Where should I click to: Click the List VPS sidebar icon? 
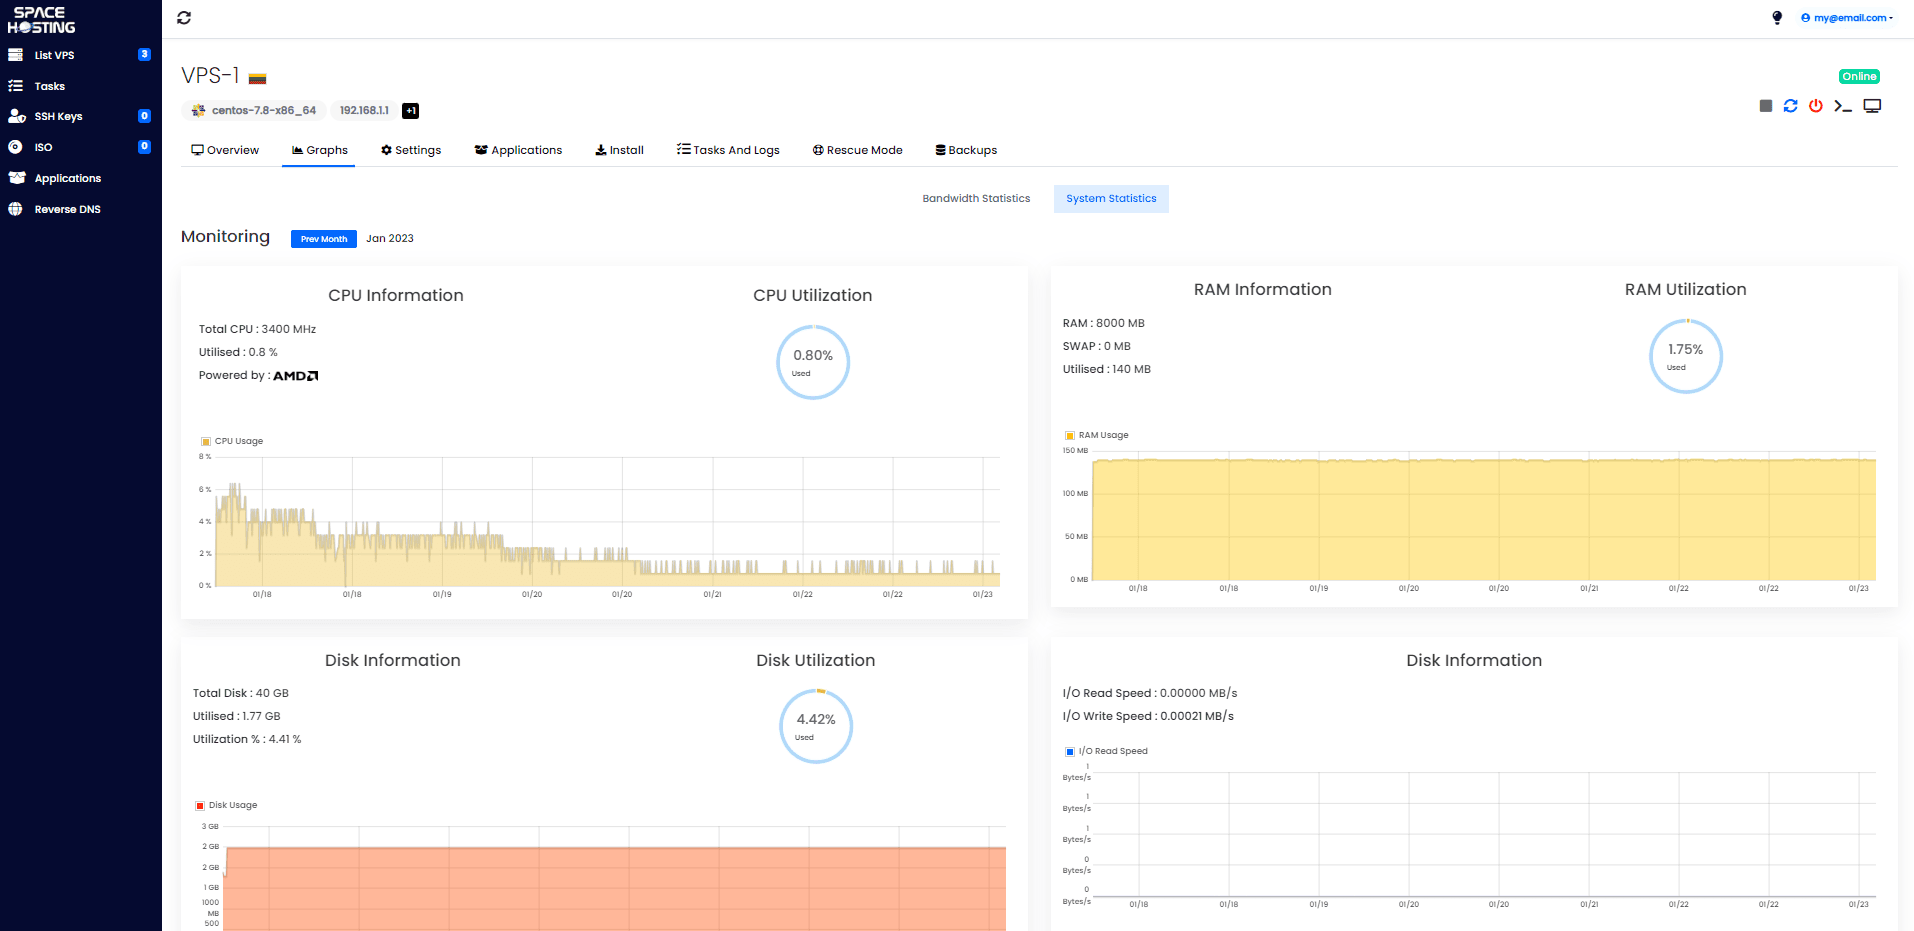15,55
